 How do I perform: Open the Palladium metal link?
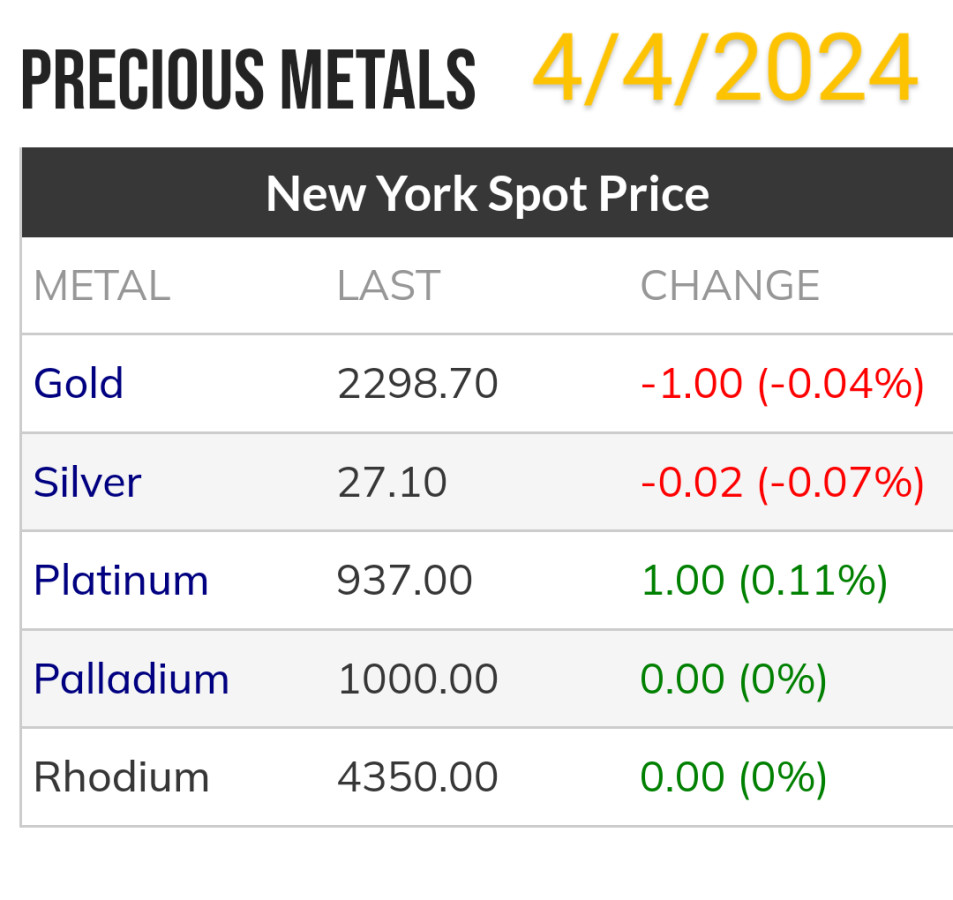coord(131,679)
